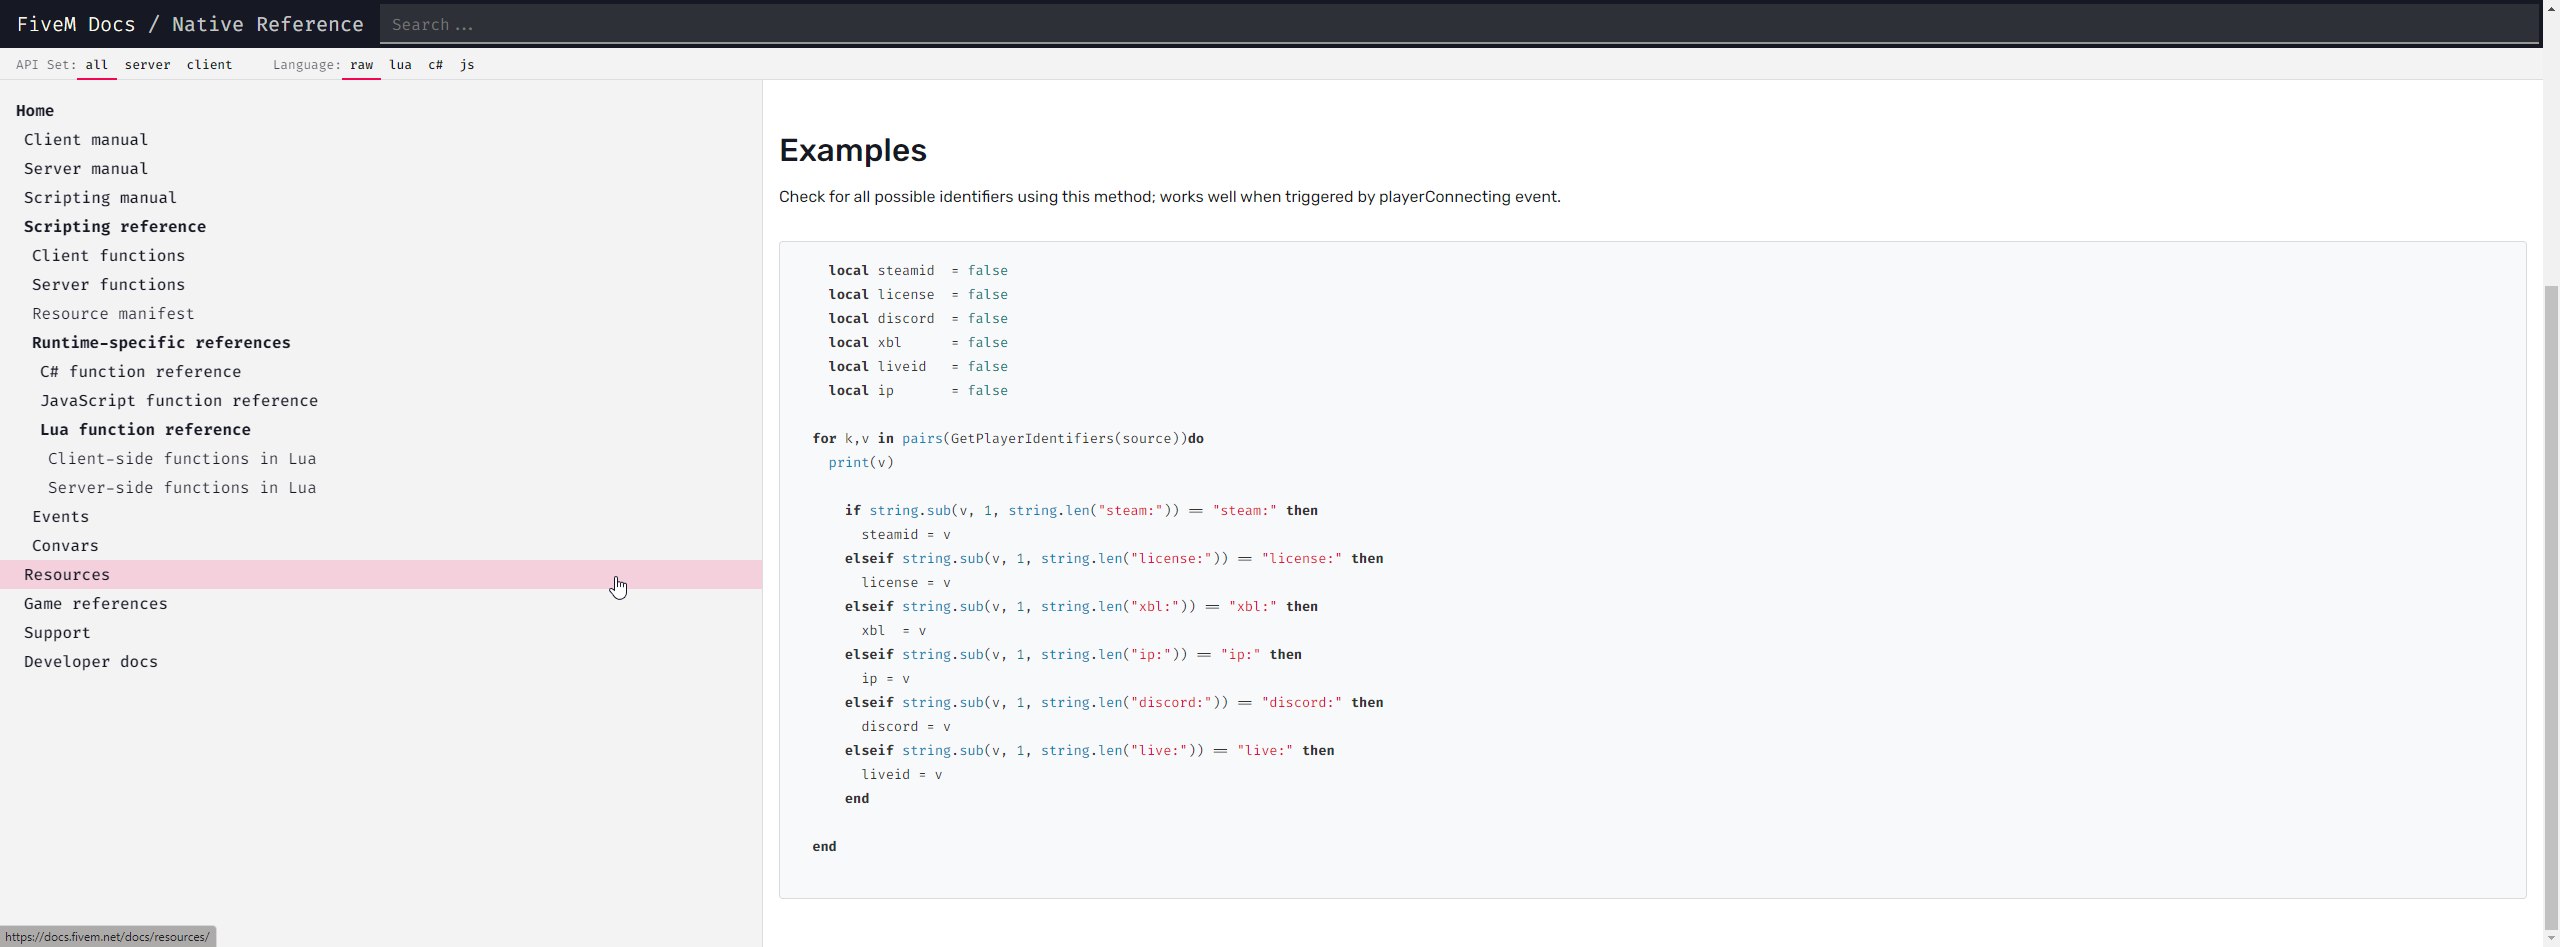Switch language to js
The height and width of the screenshot is (947, 2560).
tap(467, 65)
